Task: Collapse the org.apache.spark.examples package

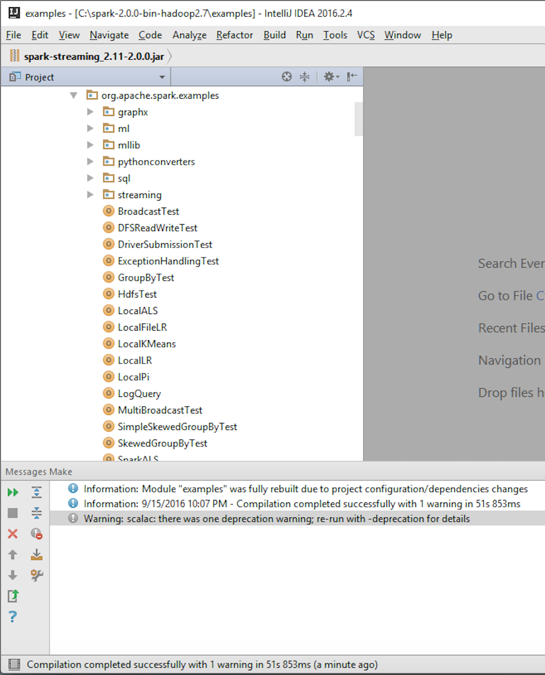Action: point(74,95)
